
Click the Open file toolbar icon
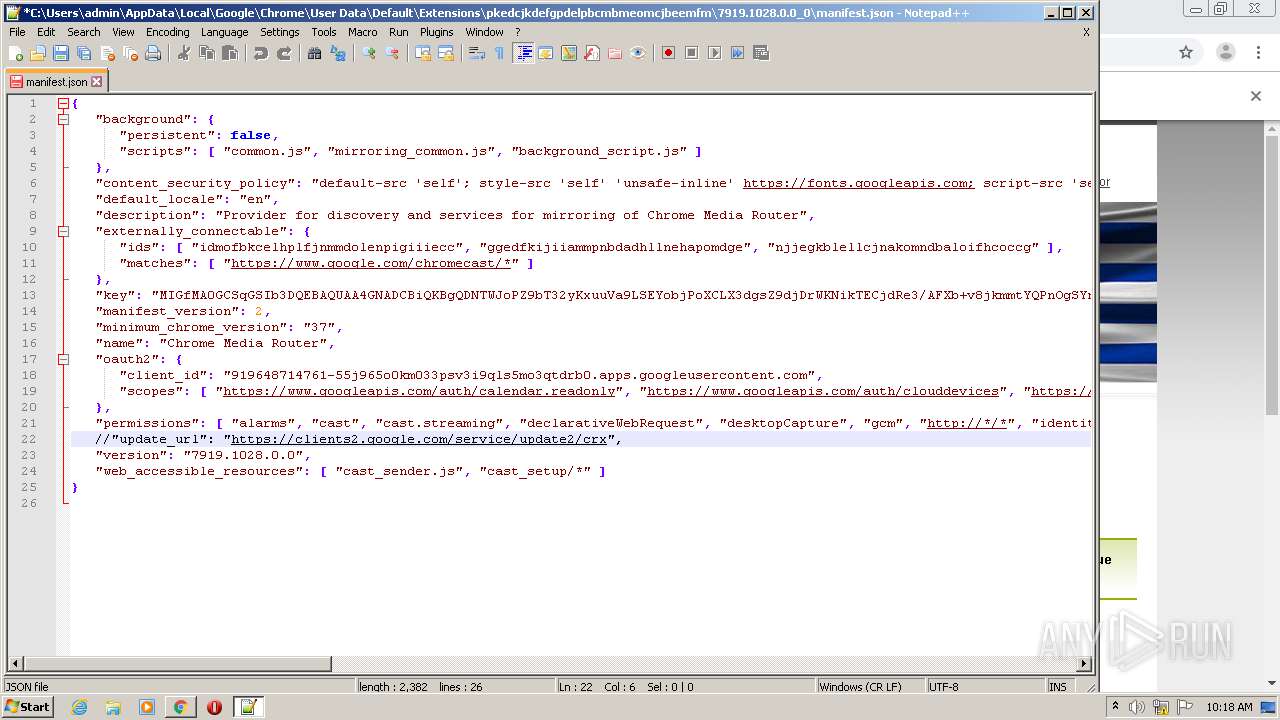[38, 53]
